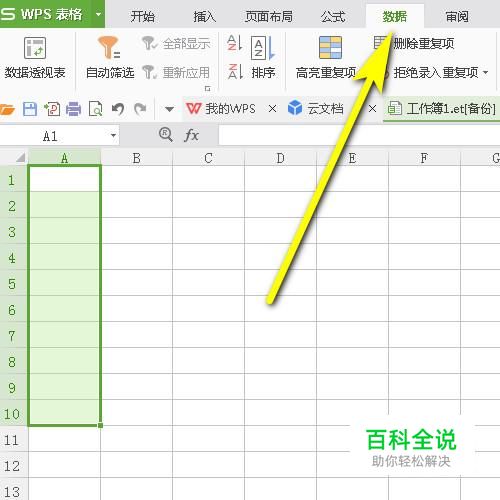Viewport: 500px width, 500px height.
Task: Select column D header
Action: click(x=281, y=158)
